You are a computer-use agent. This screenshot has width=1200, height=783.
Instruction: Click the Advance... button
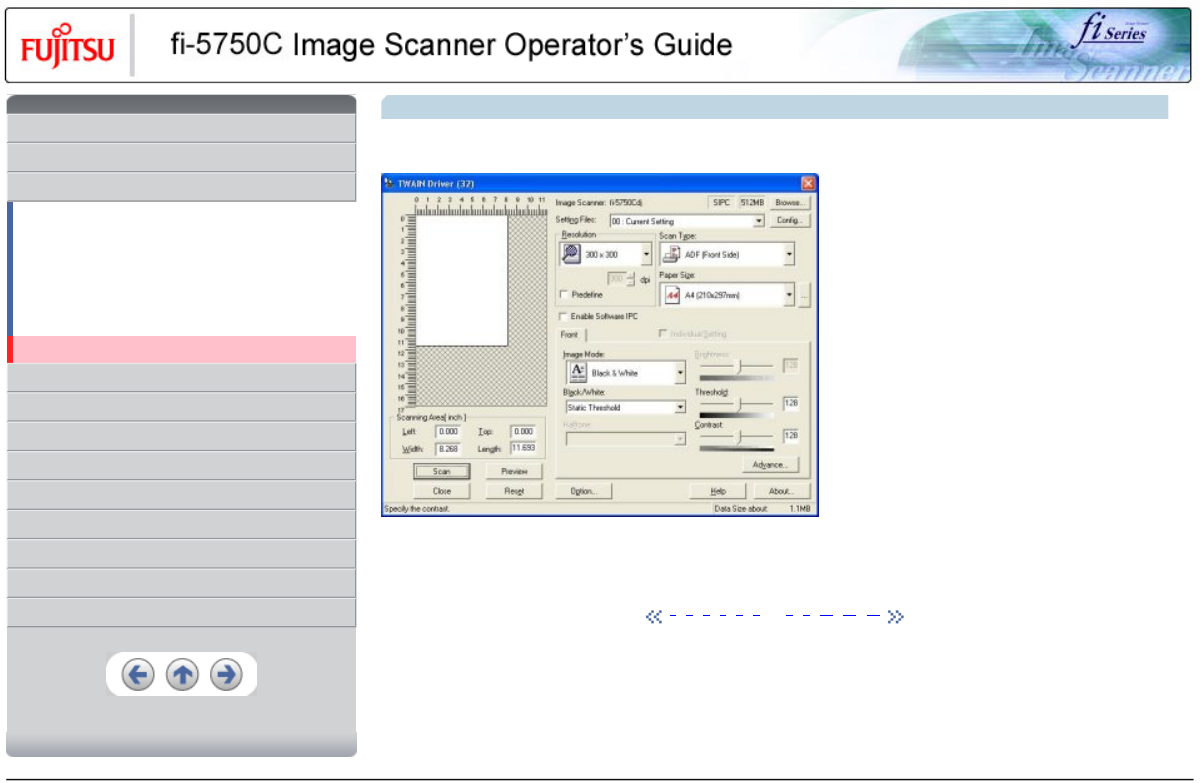coord(770,465)
